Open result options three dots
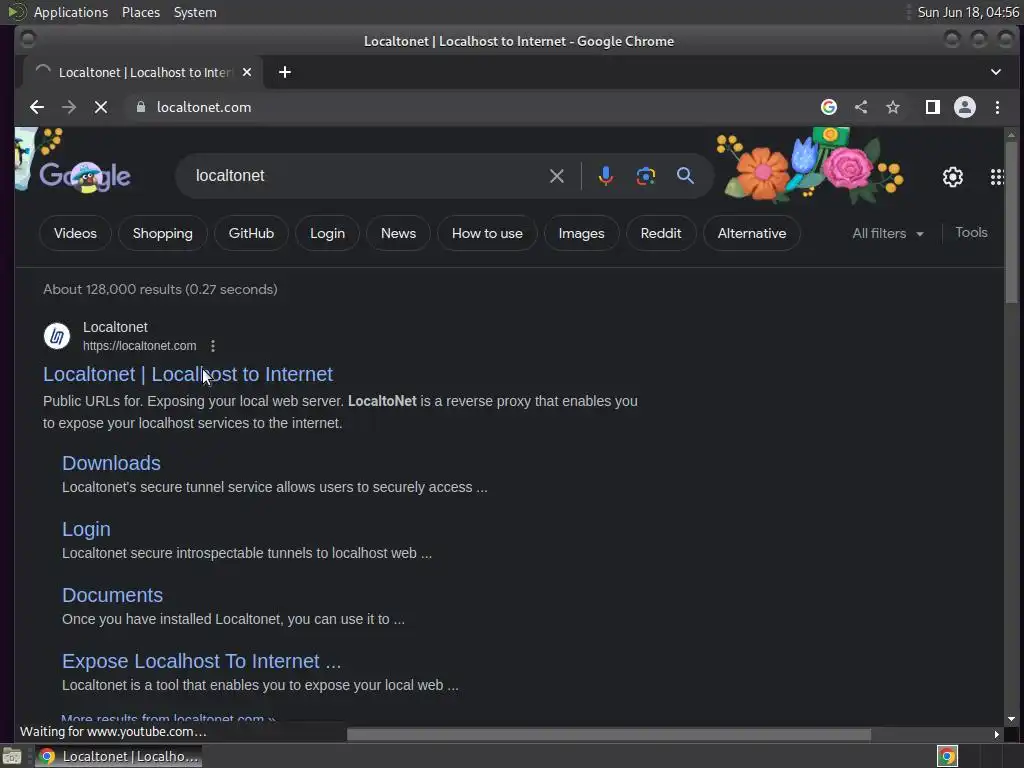Viewport: 1024px width, 768px height. [x=213, y=346]
